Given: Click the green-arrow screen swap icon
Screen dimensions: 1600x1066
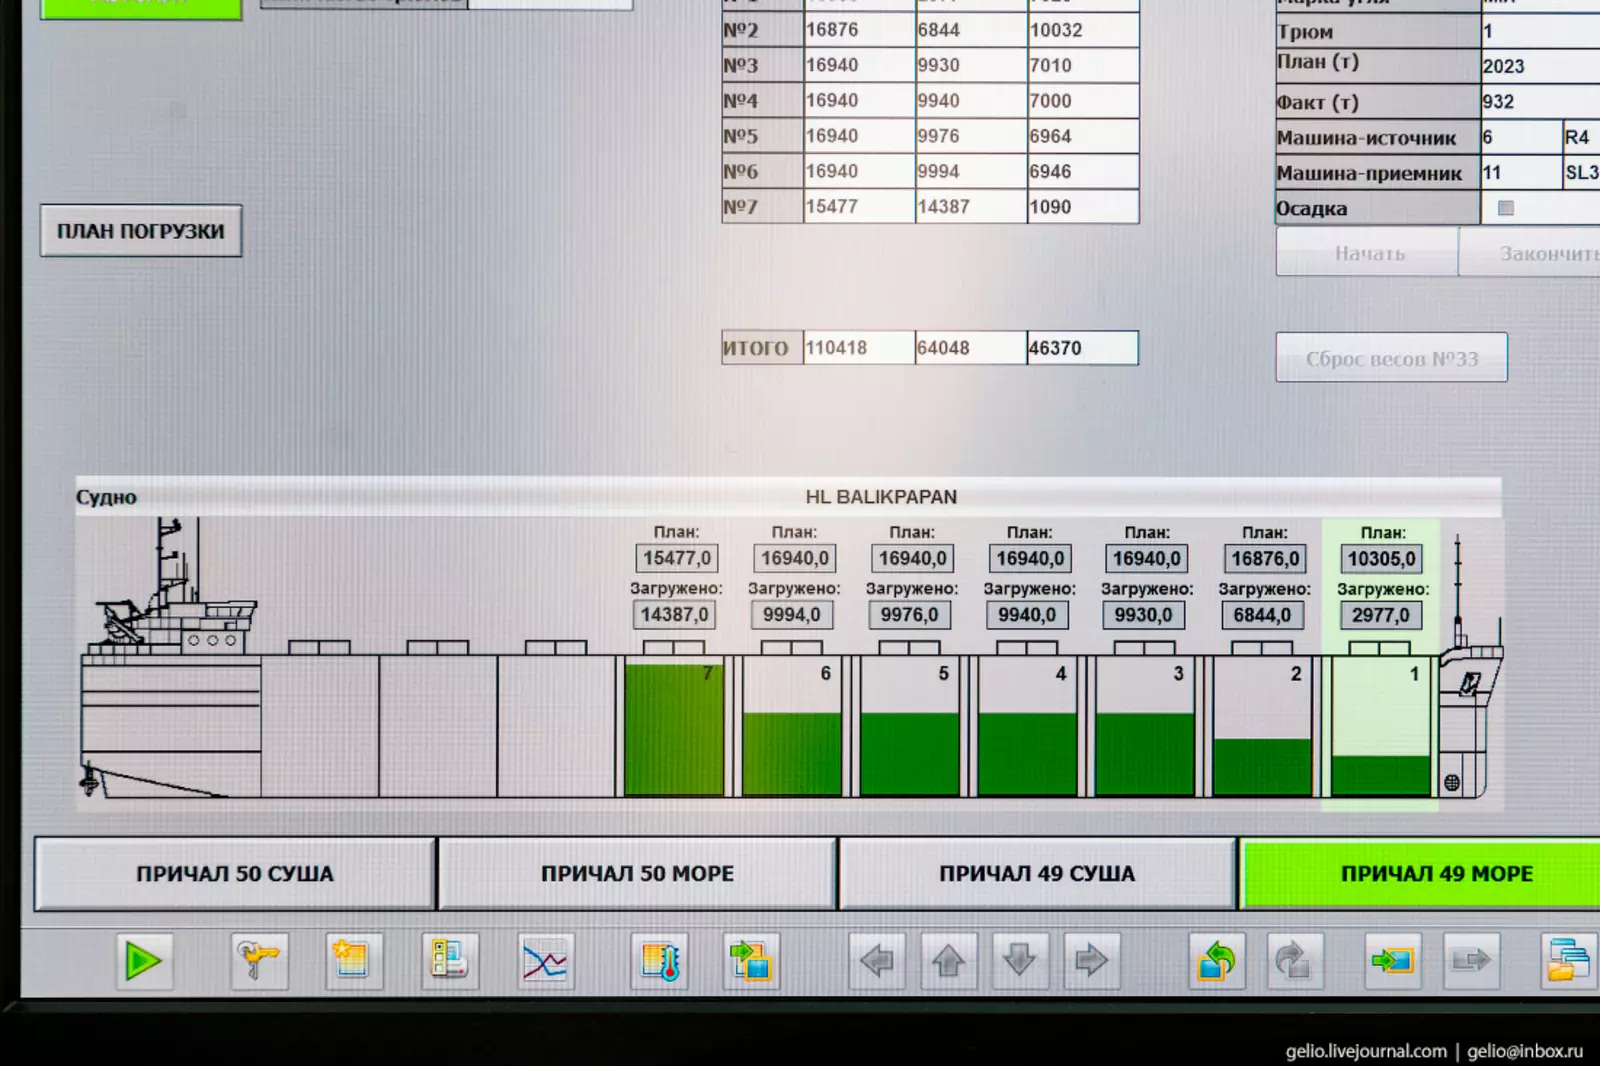Looking at the screenshot, I should [x=750, y=962].
